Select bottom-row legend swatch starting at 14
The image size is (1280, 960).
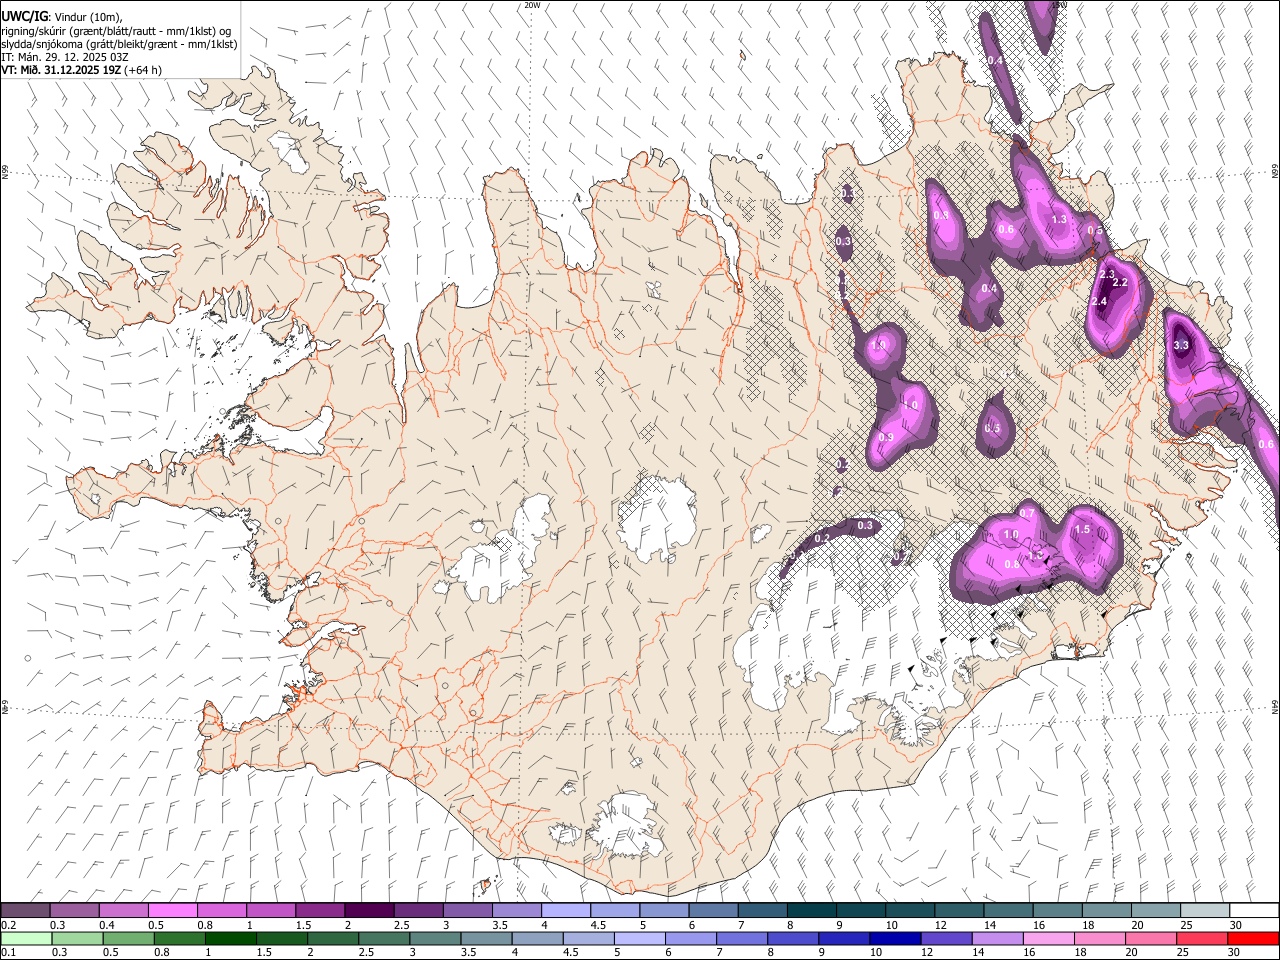point(997,938)
